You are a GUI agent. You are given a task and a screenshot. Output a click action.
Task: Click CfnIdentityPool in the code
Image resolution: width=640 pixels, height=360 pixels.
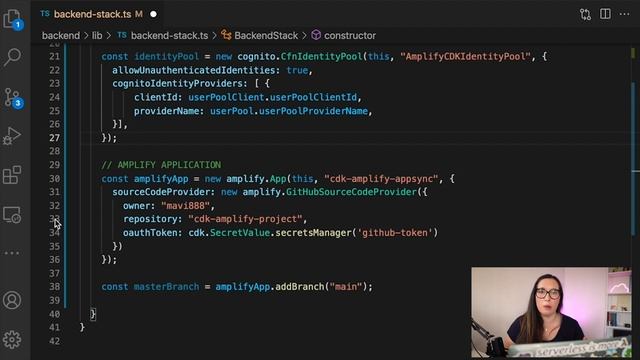point(321,56)
